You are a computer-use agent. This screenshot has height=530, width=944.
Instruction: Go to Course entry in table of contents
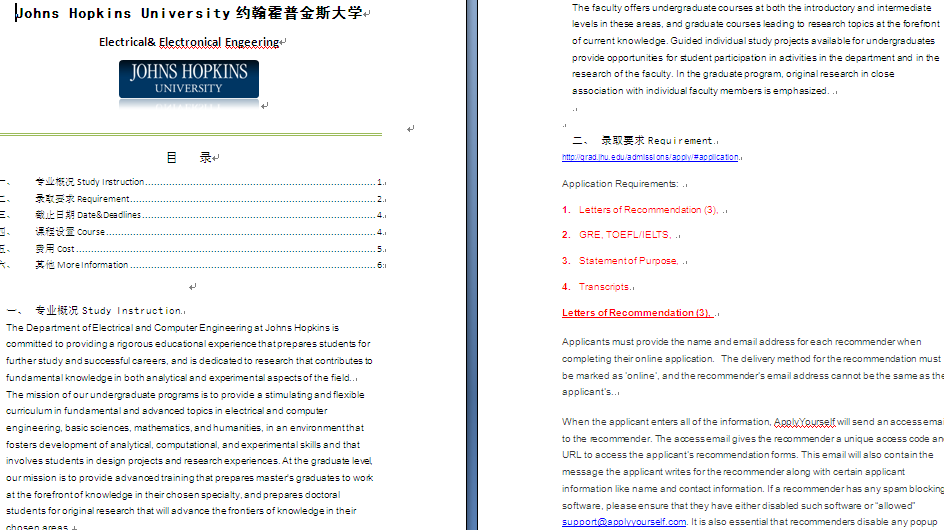(x=193, y=232)
